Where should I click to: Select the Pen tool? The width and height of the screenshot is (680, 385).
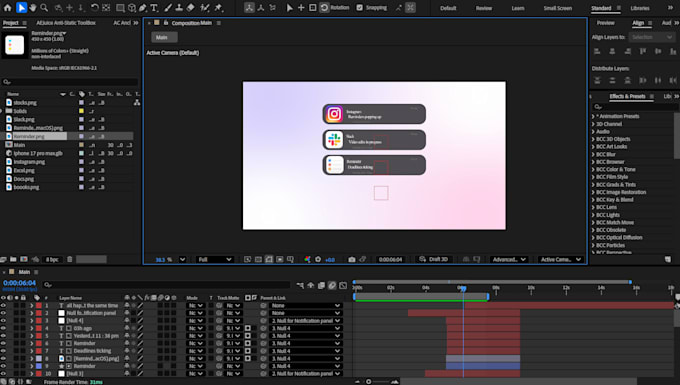click(x=143, y=8)
